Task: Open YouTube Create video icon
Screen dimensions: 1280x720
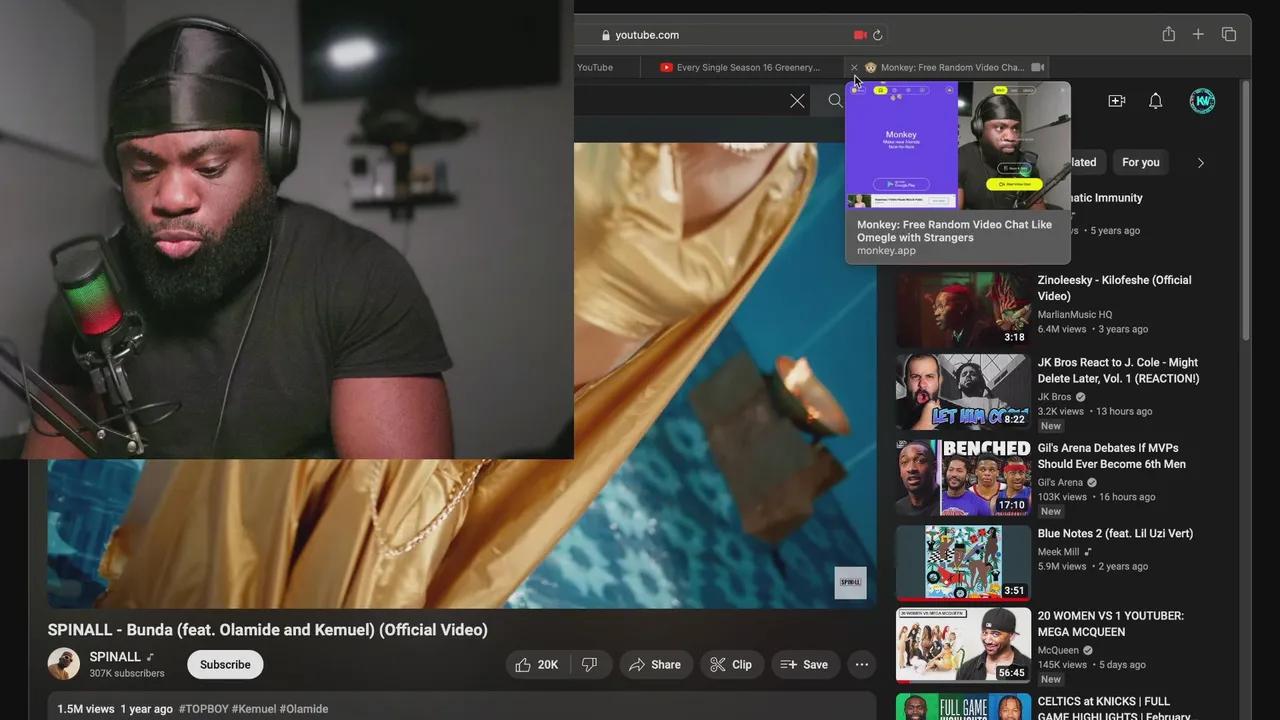Action: tap(1117, 101)
